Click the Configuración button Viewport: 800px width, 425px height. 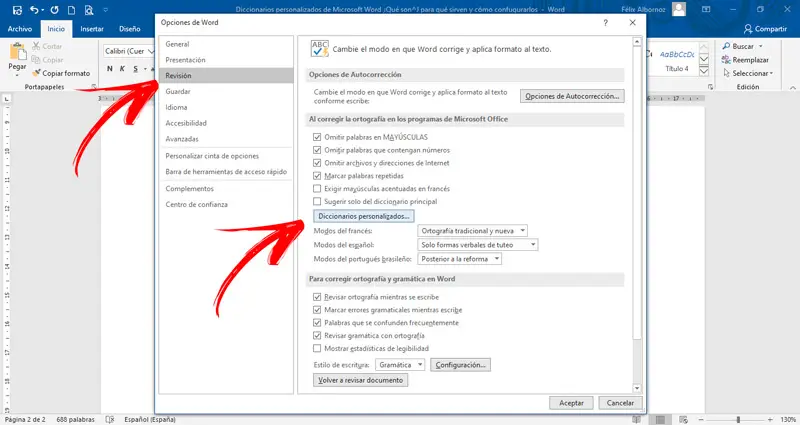pyautogui.click(x=460, y=365)
